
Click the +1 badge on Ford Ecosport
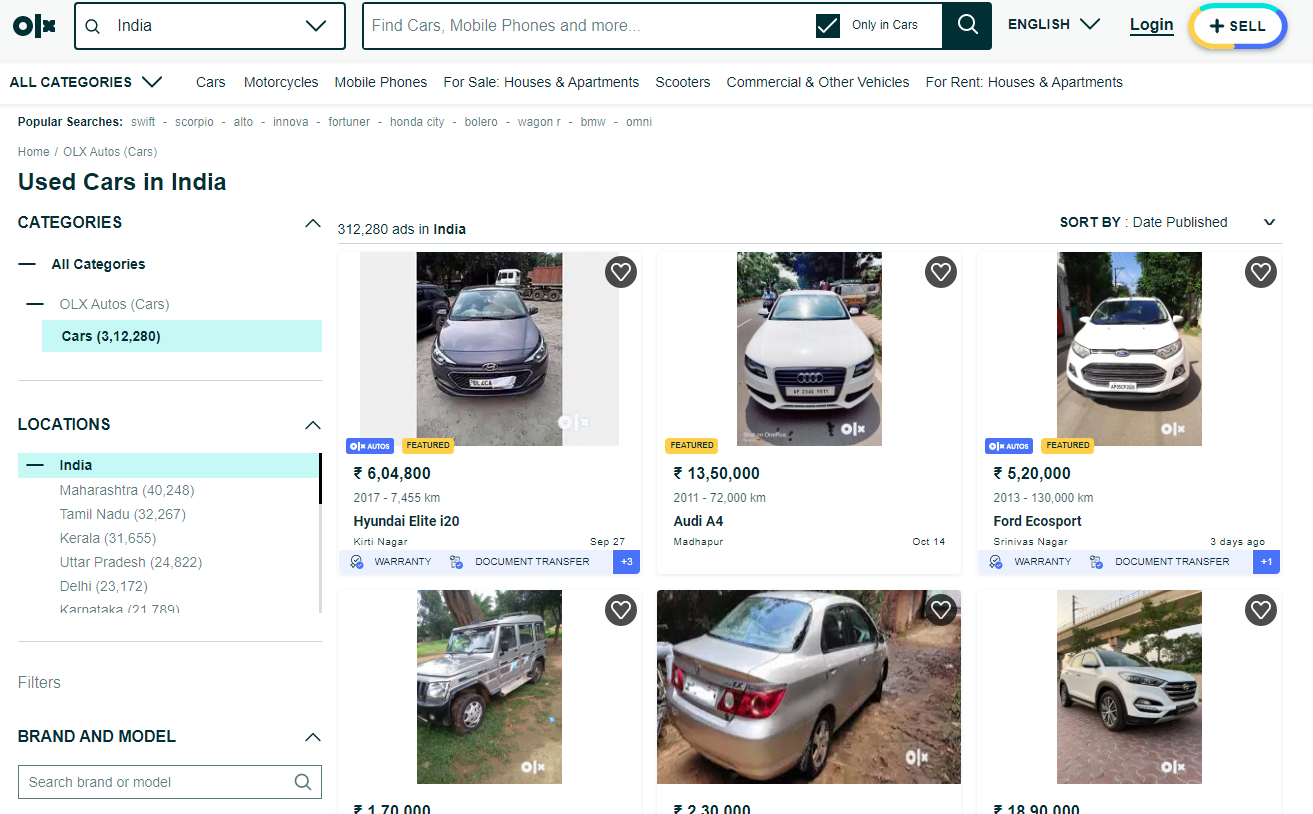tap(1266, 562)
